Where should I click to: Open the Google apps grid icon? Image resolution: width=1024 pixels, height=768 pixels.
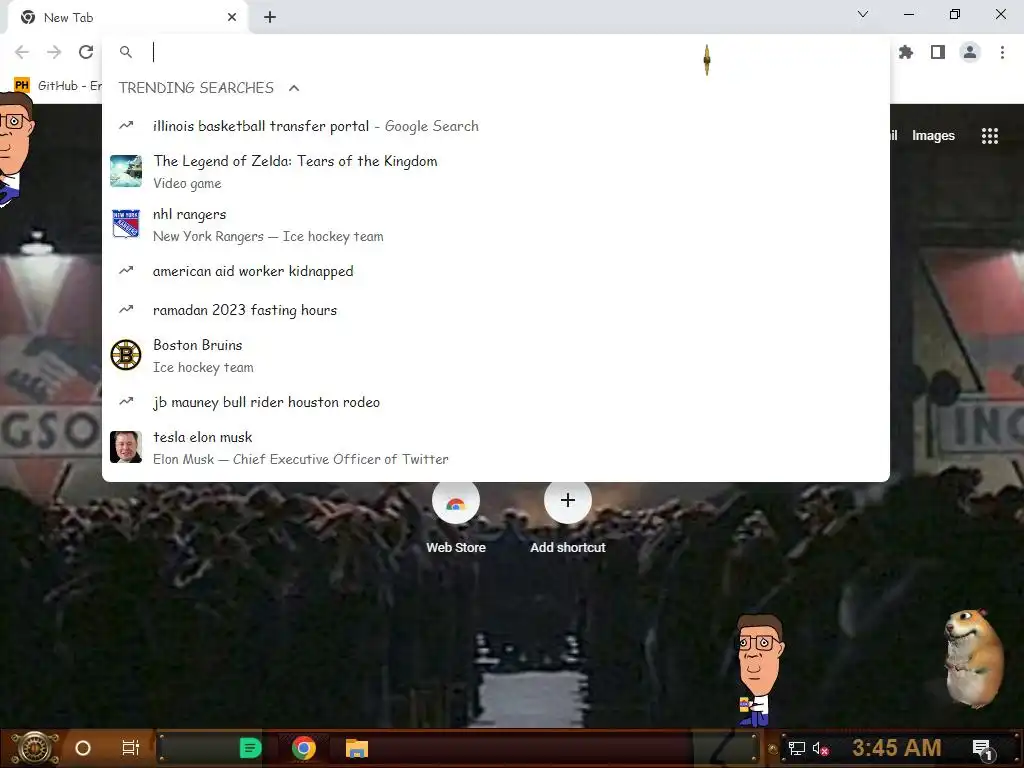(990, 136)
